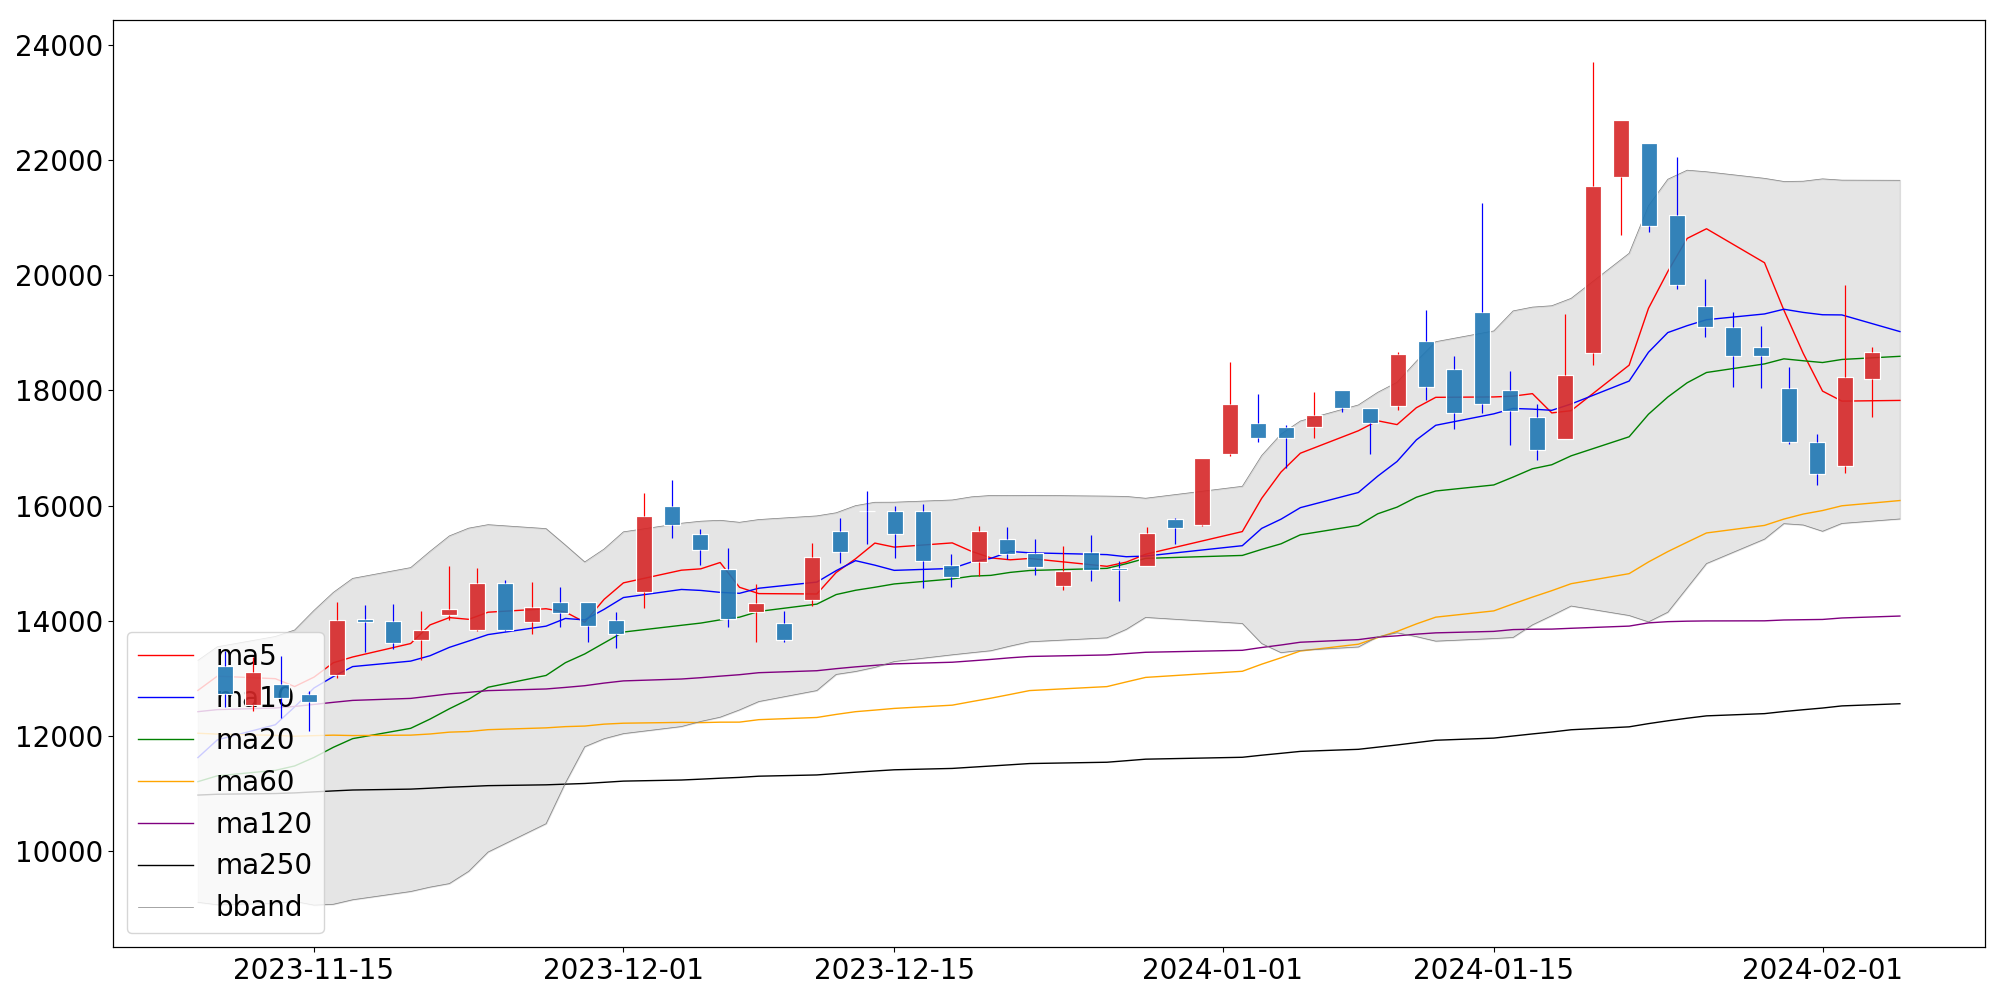Click the ma5 legend label
Image resolution: width=2000 pixels, height=1000 pixels.
click(x=245, y=656)
